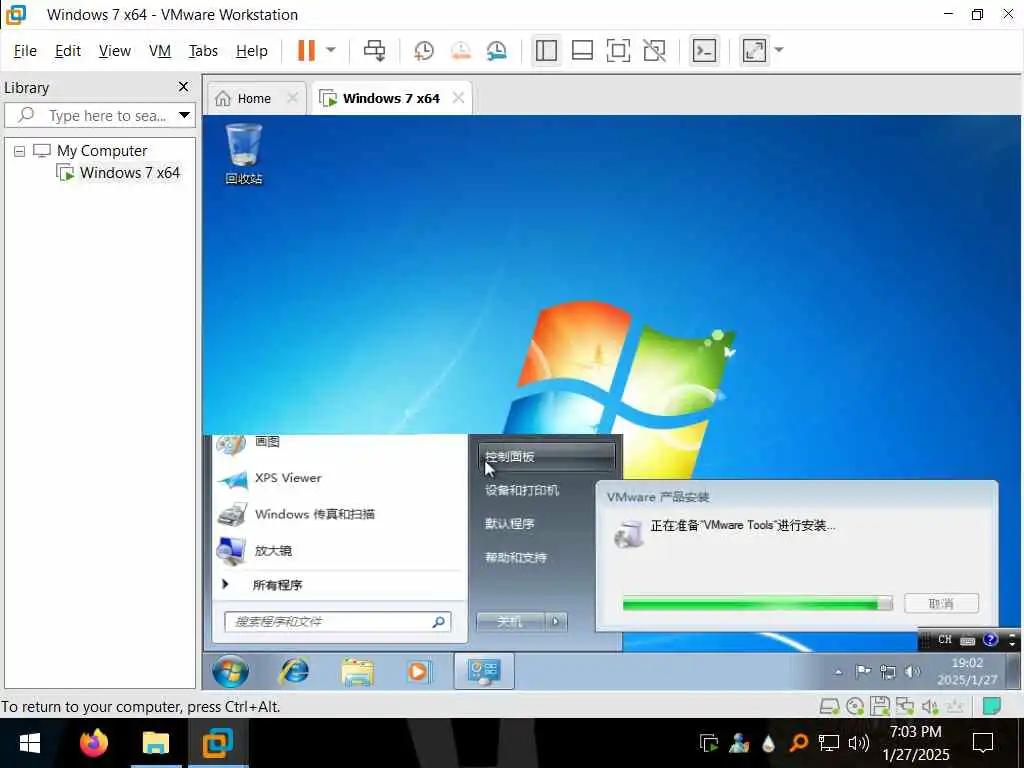
Task: Show hidden guest tray icons arrow
Action: click(839, 672)
